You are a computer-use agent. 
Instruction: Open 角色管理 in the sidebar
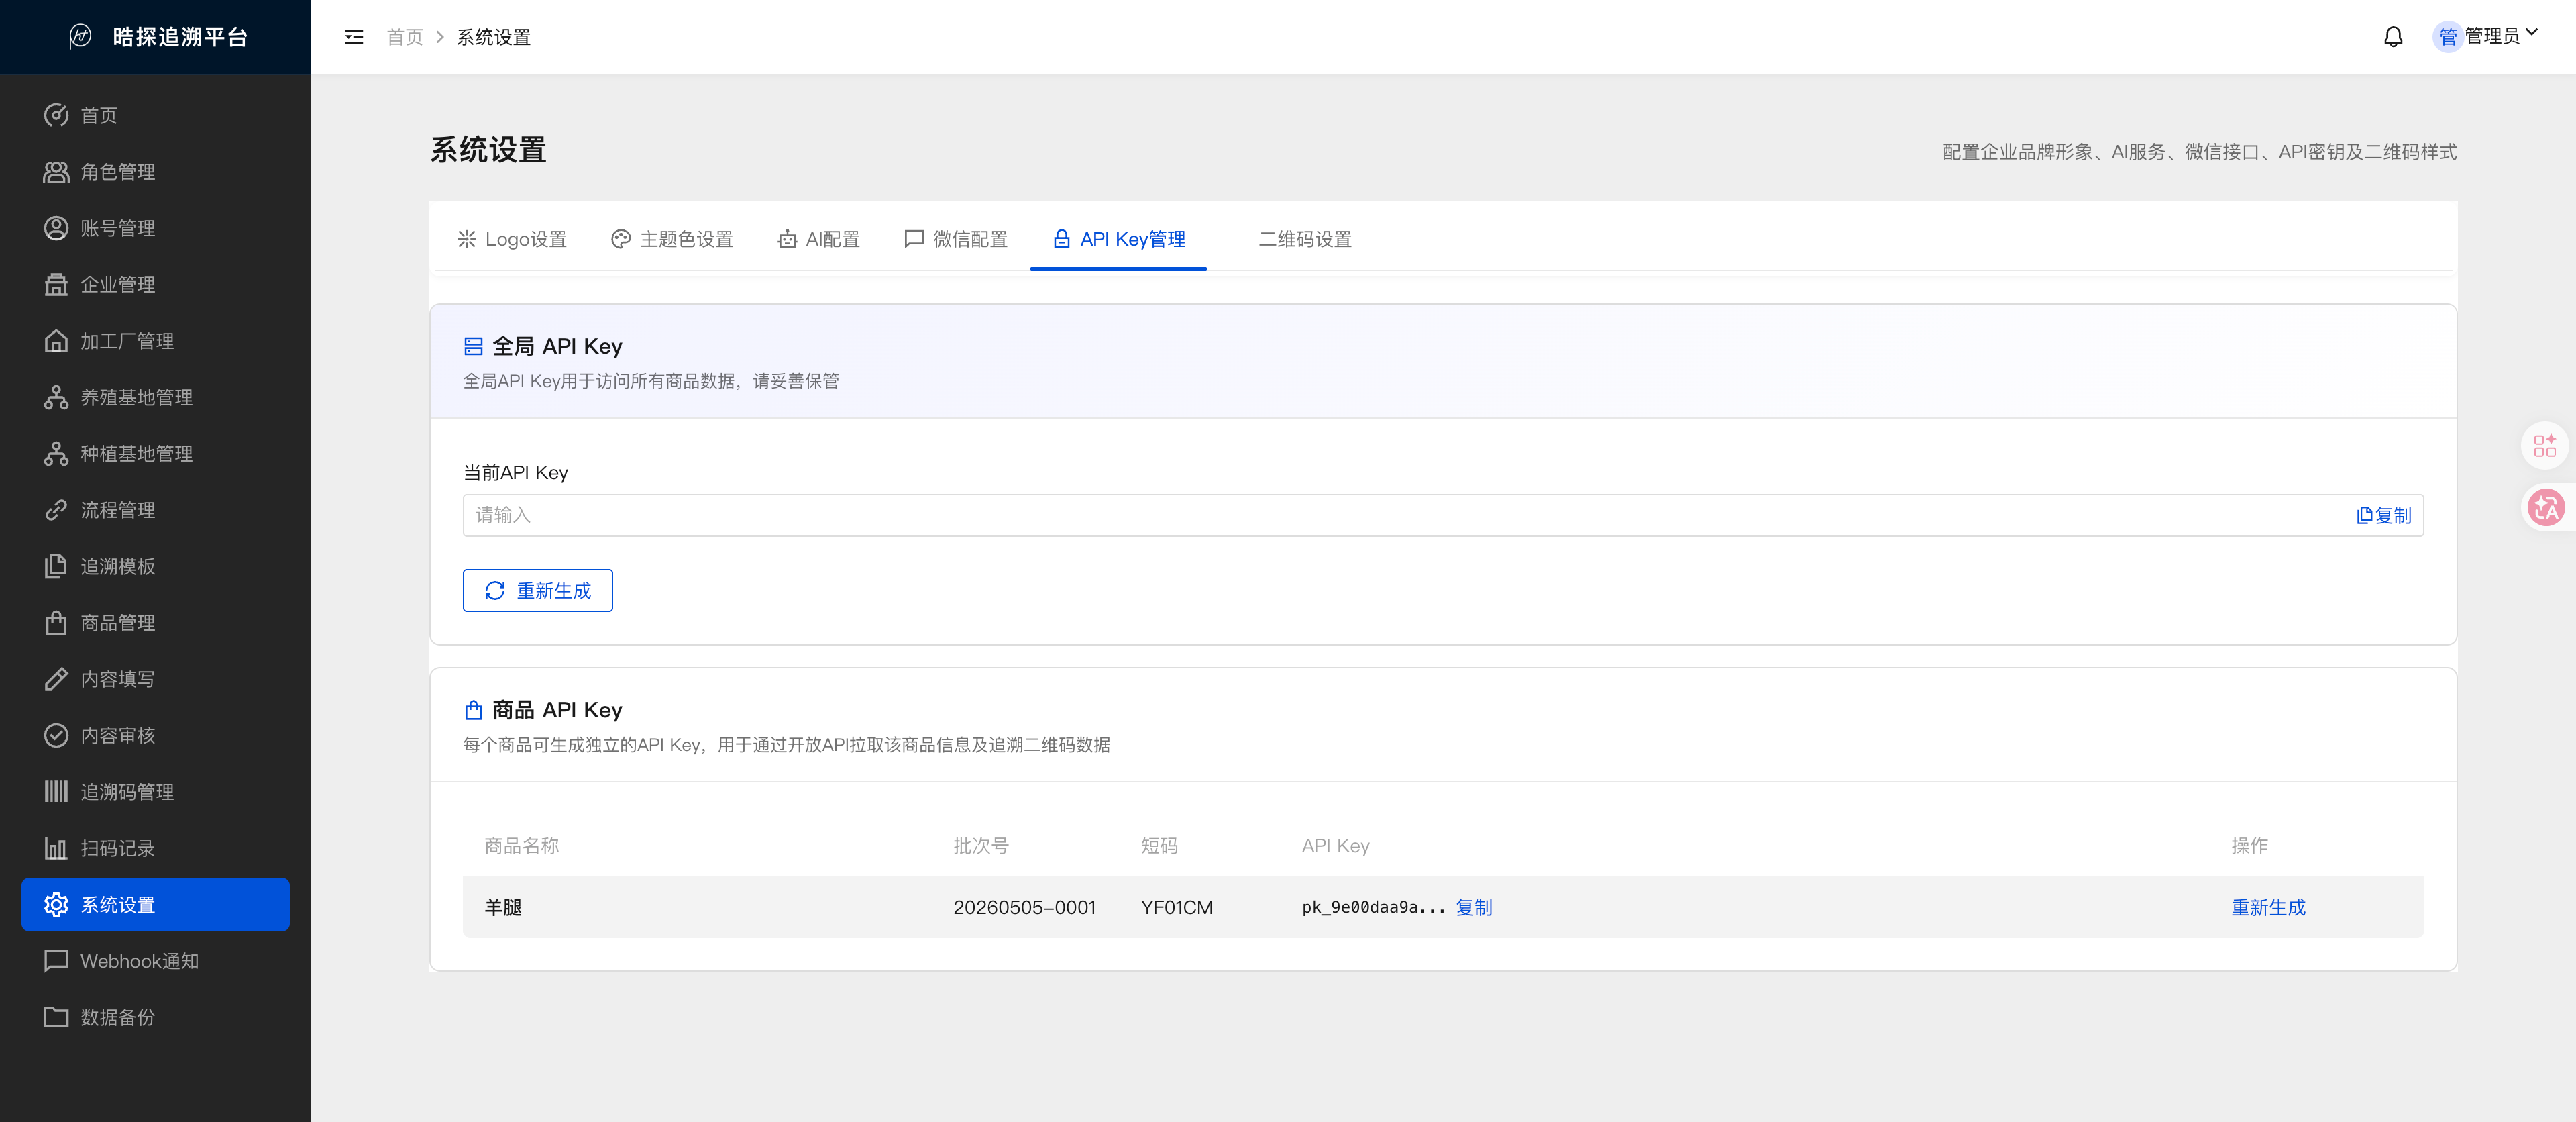[x=155, y=172]
